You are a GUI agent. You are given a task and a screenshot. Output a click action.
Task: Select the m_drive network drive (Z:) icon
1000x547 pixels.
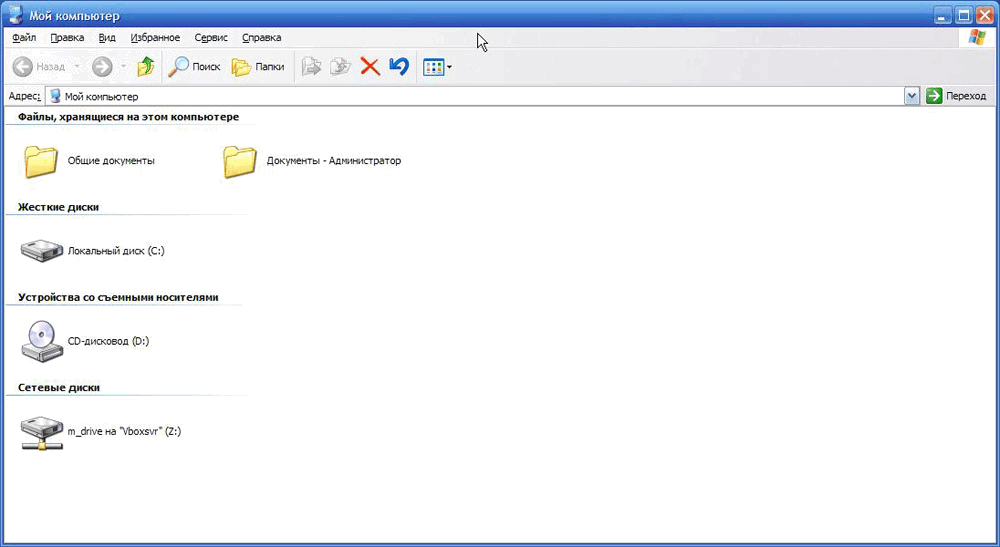(42, 432)
